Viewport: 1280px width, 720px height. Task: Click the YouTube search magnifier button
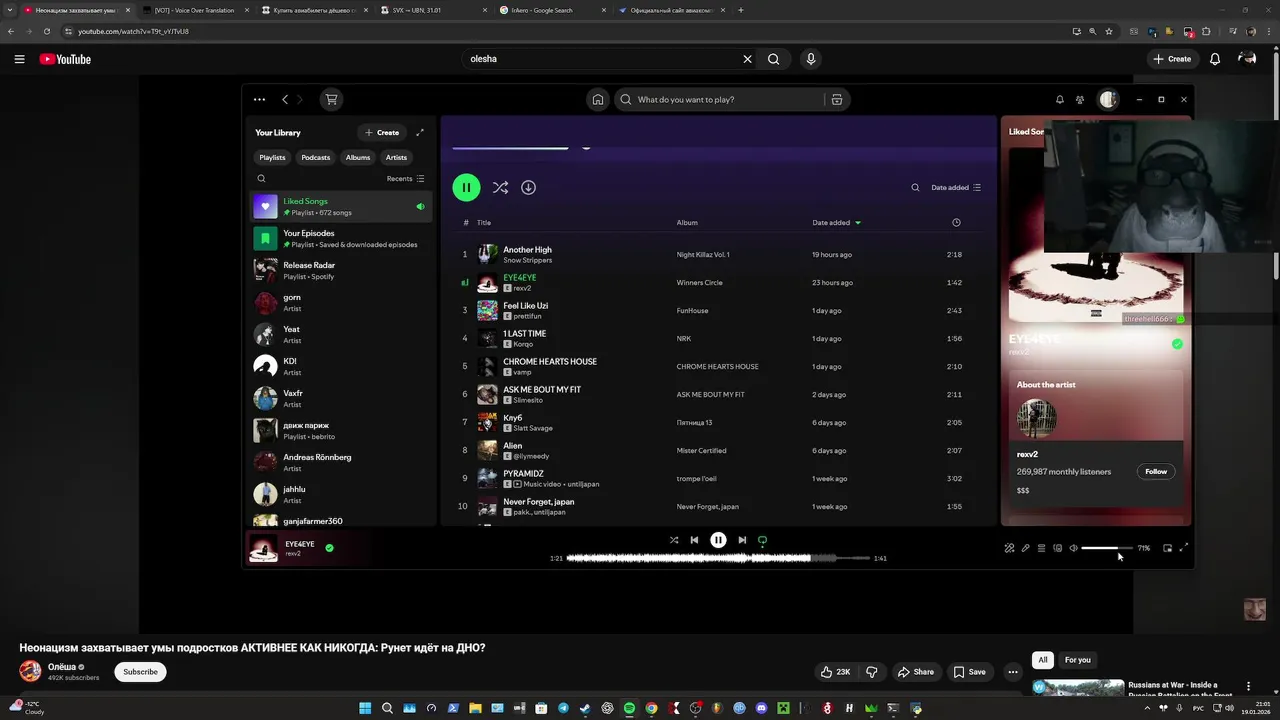pyautogui.click(x=774, y=59)
